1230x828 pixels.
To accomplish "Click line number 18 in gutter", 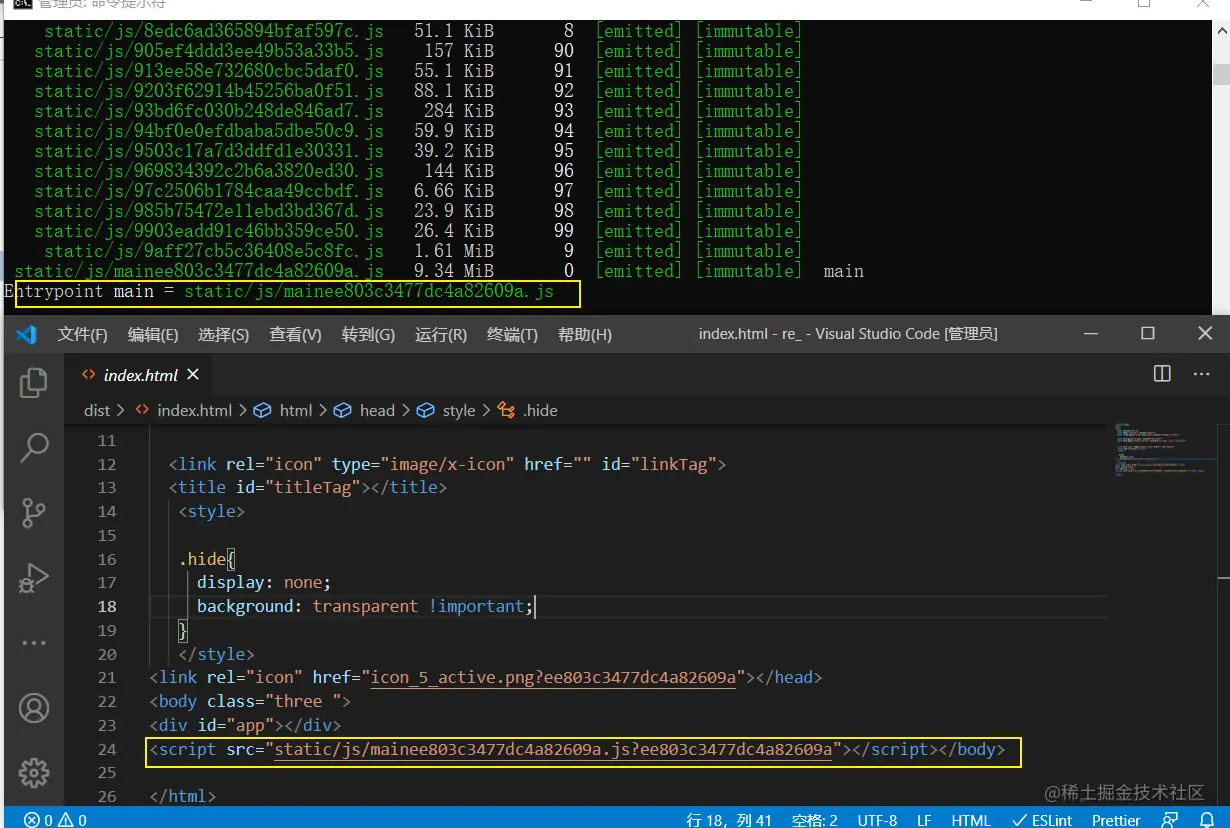I will [x=106, y=606].
